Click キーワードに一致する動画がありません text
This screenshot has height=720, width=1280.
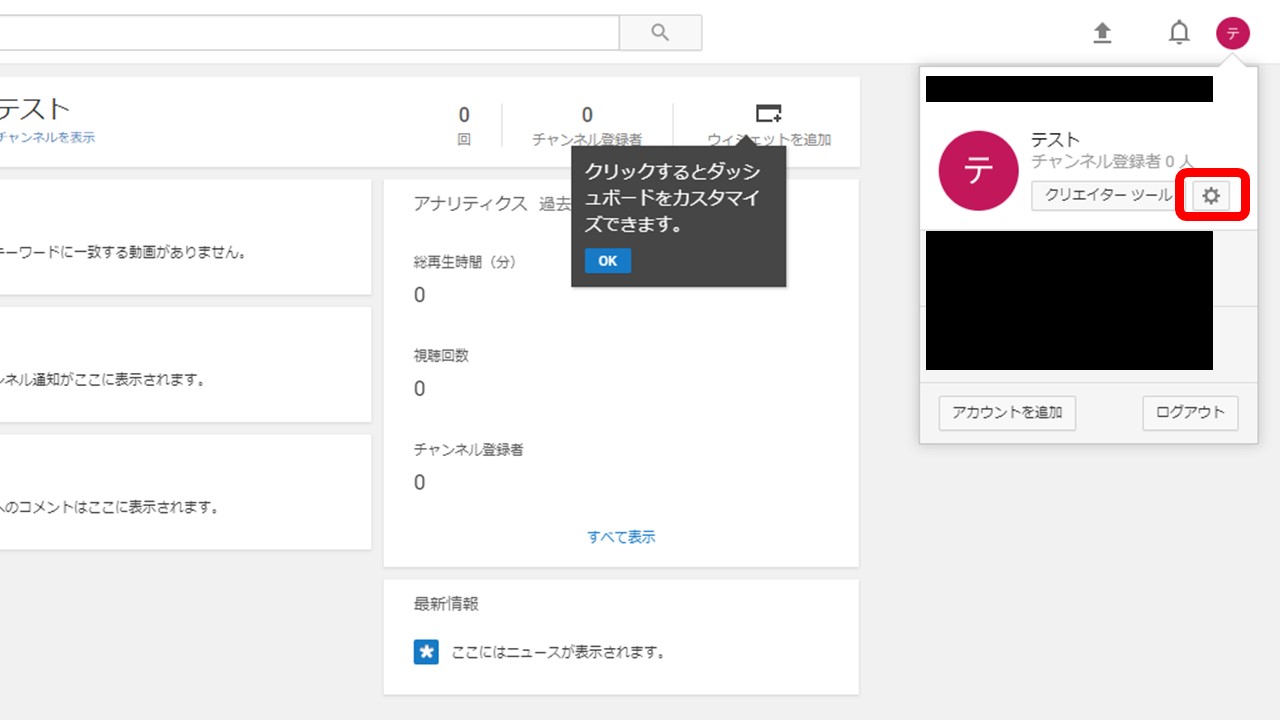(x=123, y=253)
